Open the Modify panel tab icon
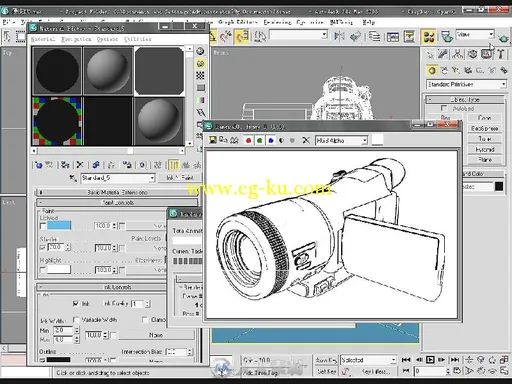This screenshot has height=384, width=512. (443, 54)
